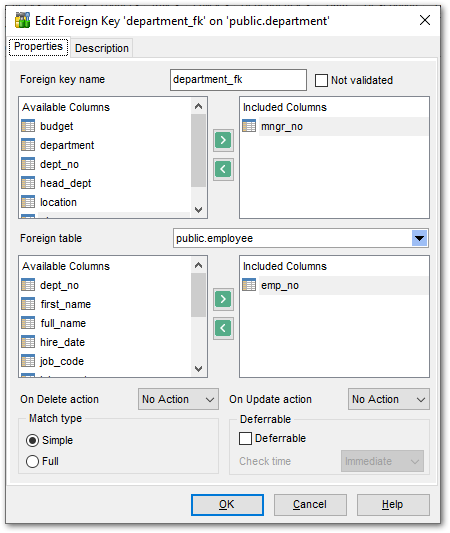Open Help for this dialog
This screenshot has height=533, width=450.
(393, 504)
